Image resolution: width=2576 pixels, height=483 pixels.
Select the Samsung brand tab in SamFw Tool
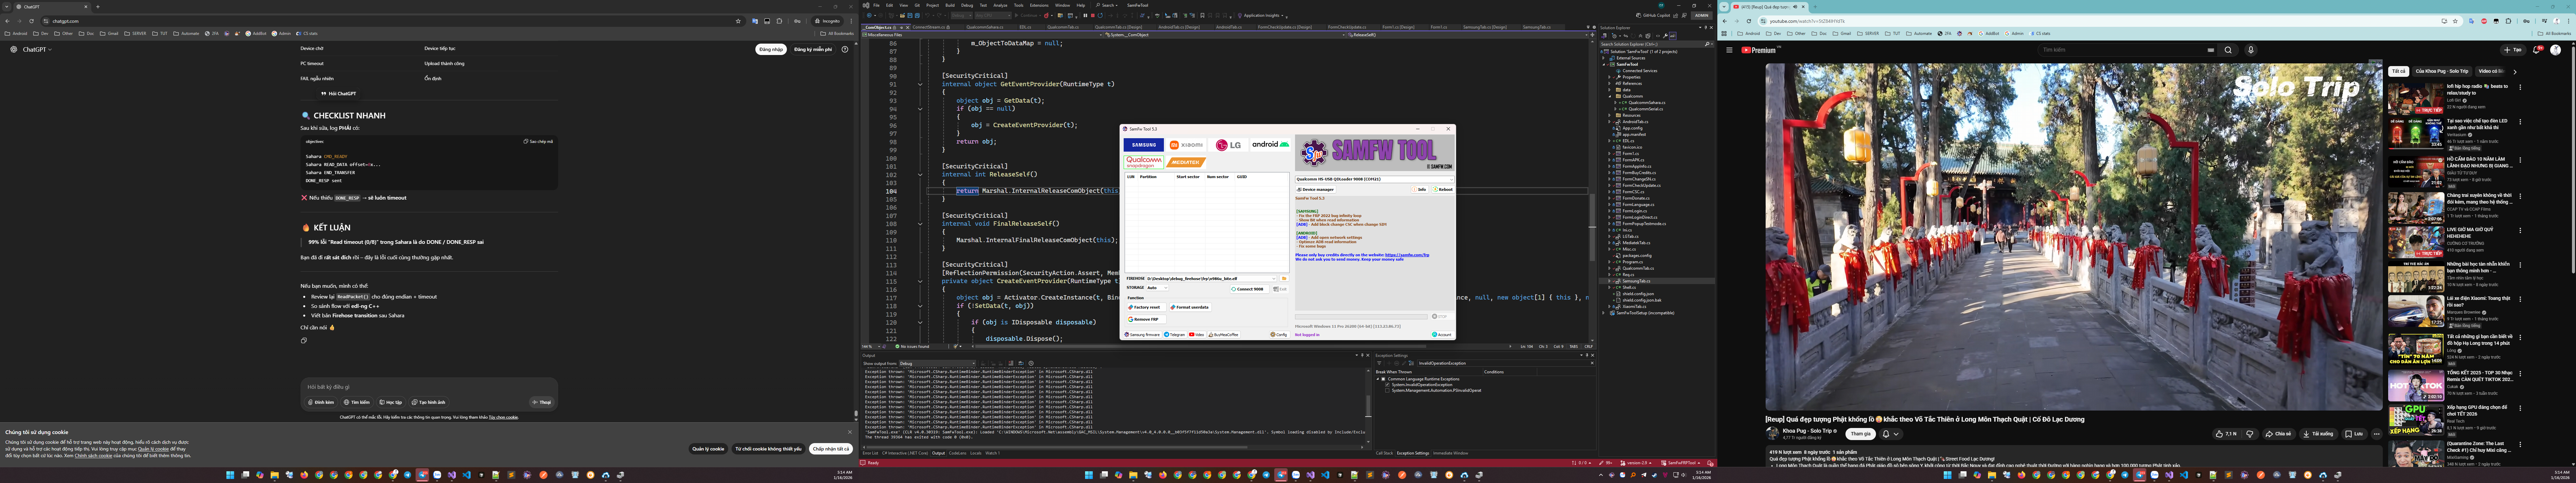point(1144,145)
